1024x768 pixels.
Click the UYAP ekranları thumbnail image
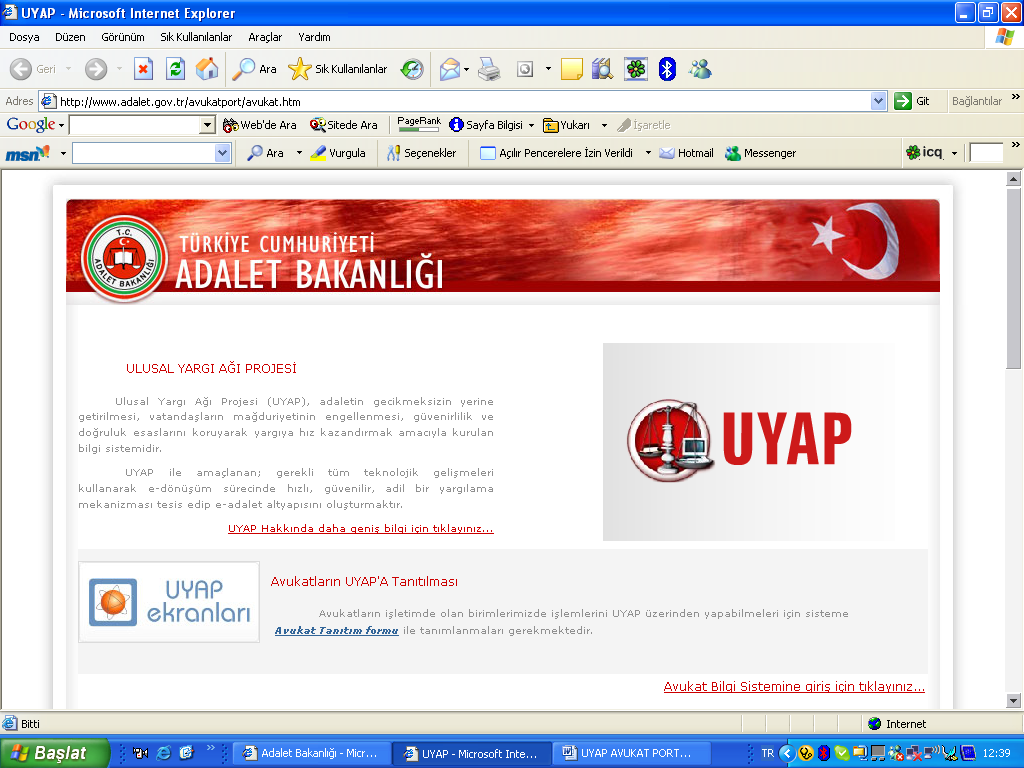tap(169, 601)
